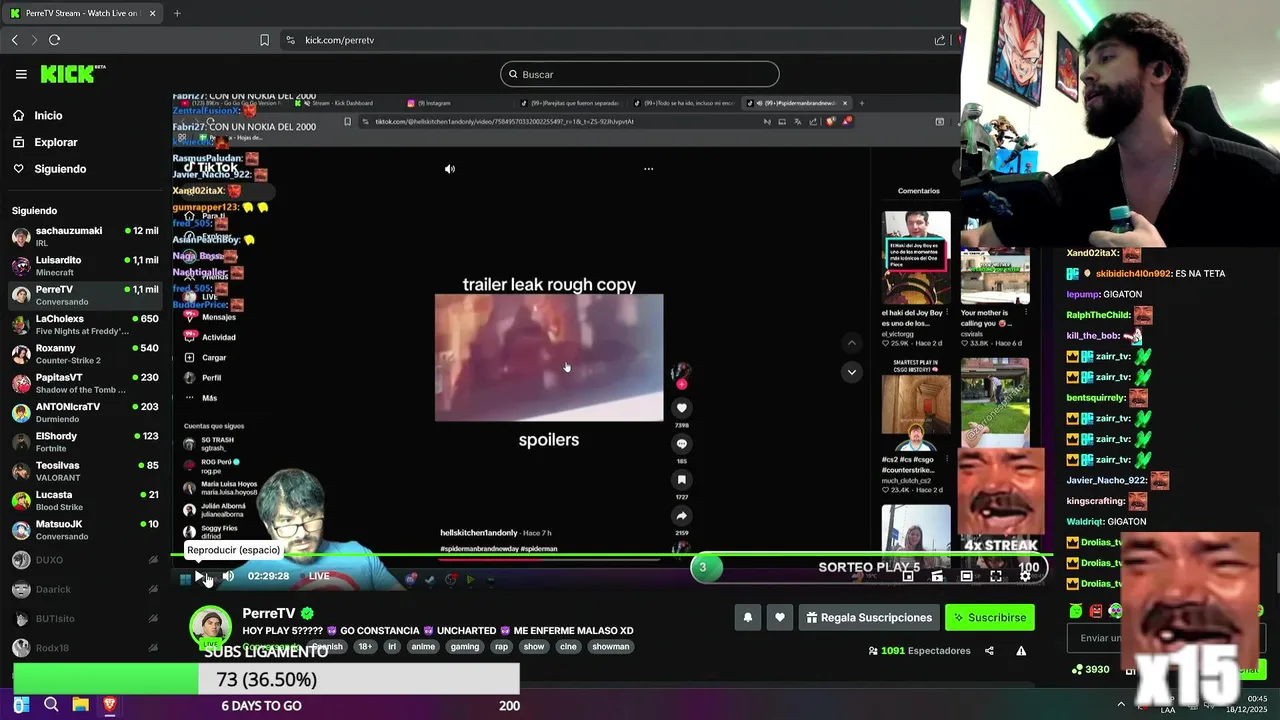This screenshot has width=1280, height=720.
Task: Click TikTok next-video down chevron in stream
Action: point(852,372)
